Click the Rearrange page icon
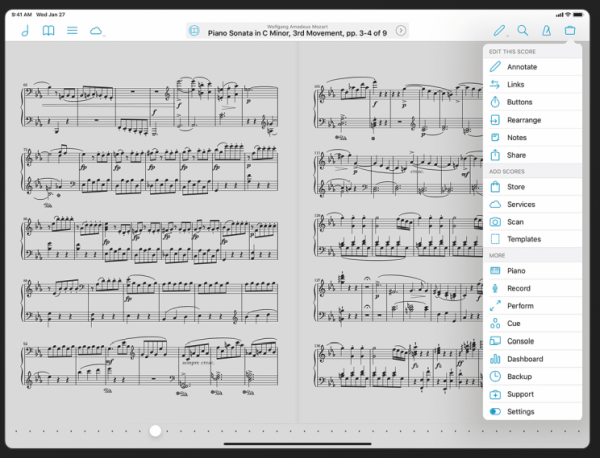 [495, 120]
